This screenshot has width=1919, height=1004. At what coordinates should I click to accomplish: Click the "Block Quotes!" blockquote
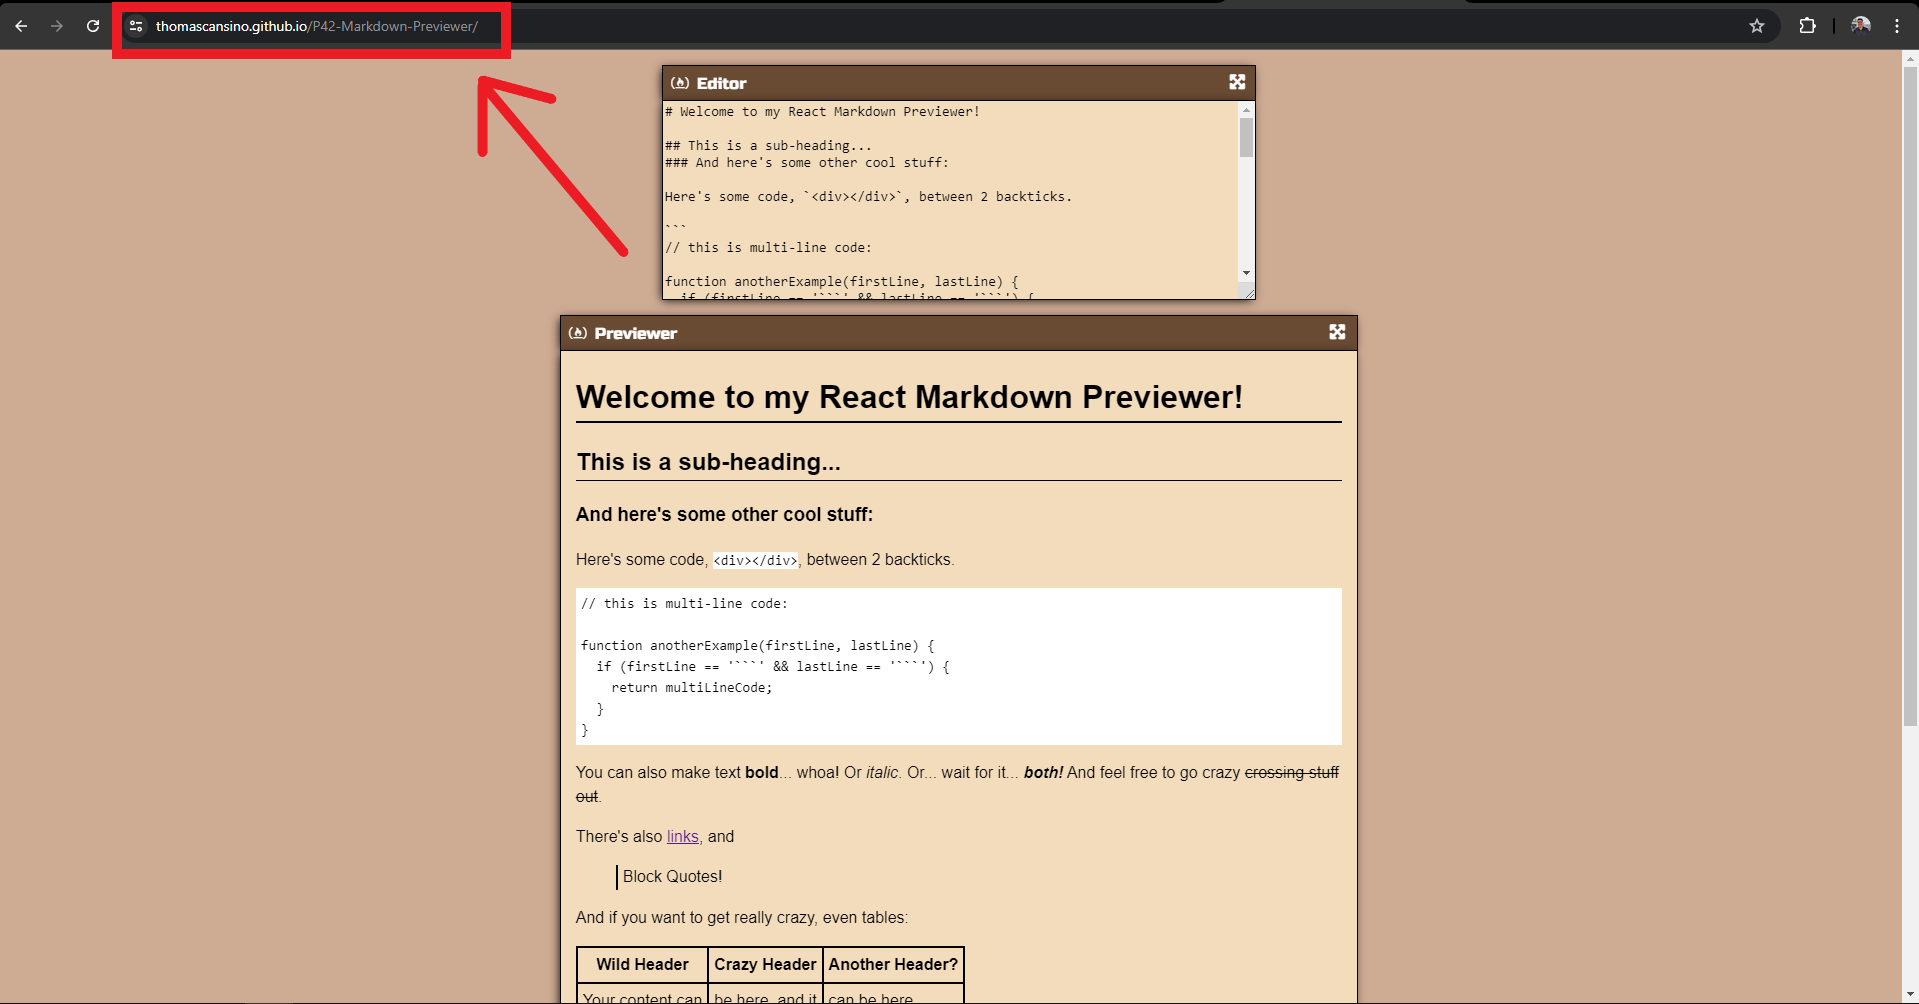point(672,877)
